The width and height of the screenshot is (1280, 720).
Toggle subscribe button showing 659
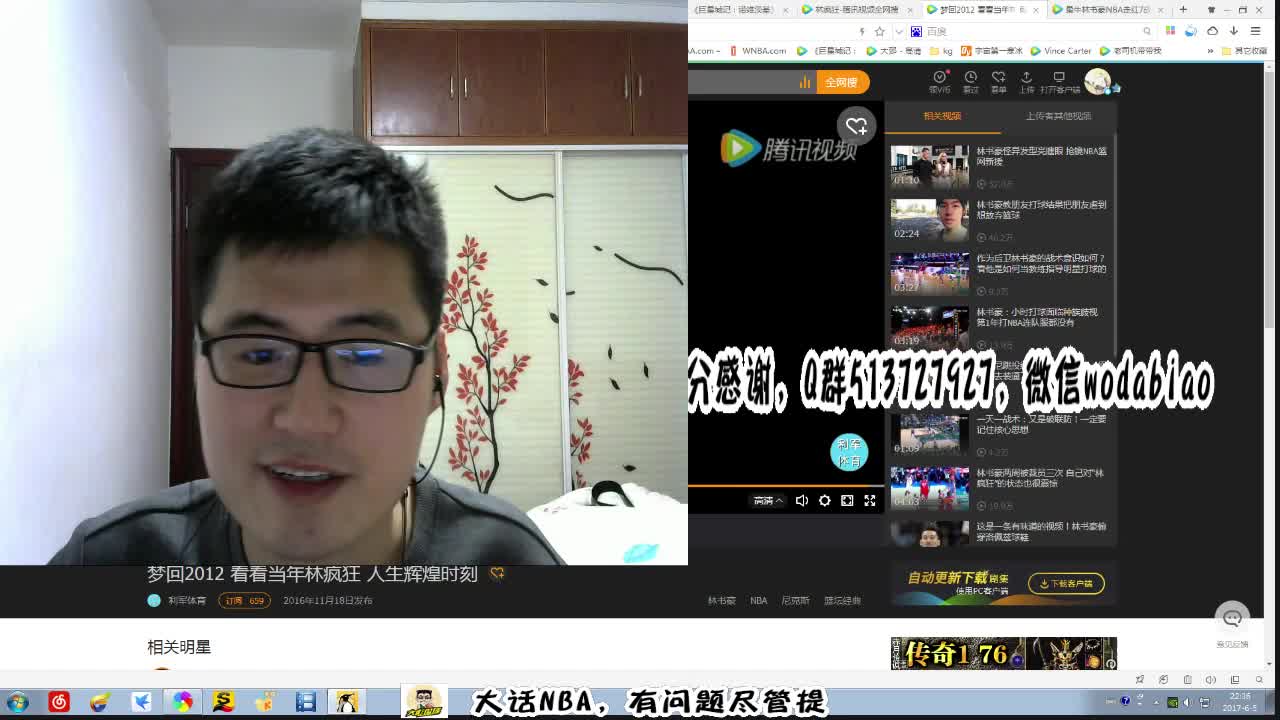(244, 601)
